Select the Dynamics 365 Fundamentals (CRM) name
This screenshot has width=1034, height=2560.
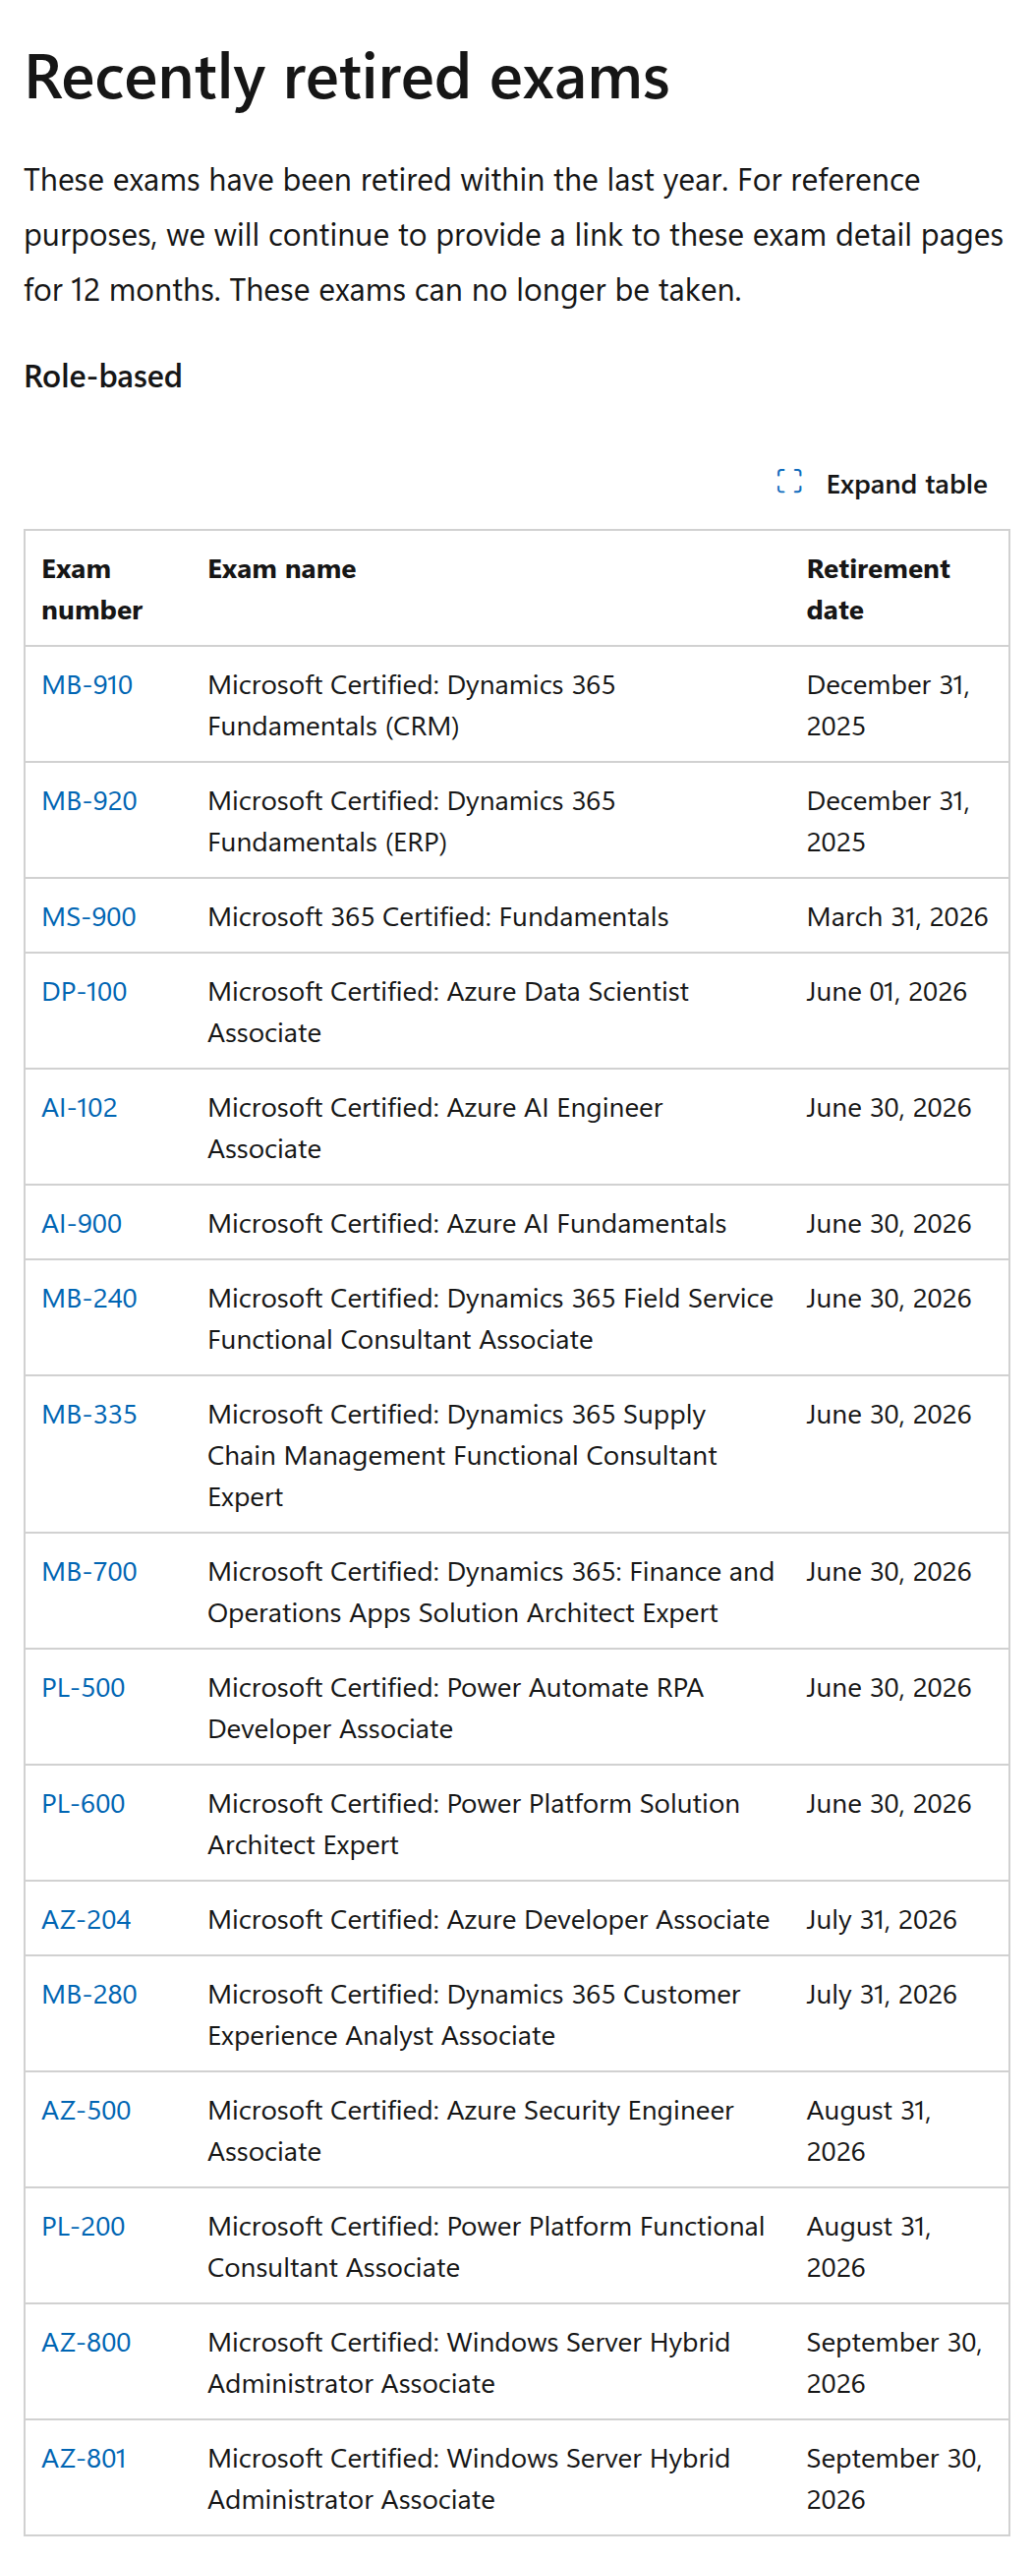click(411, 705)
